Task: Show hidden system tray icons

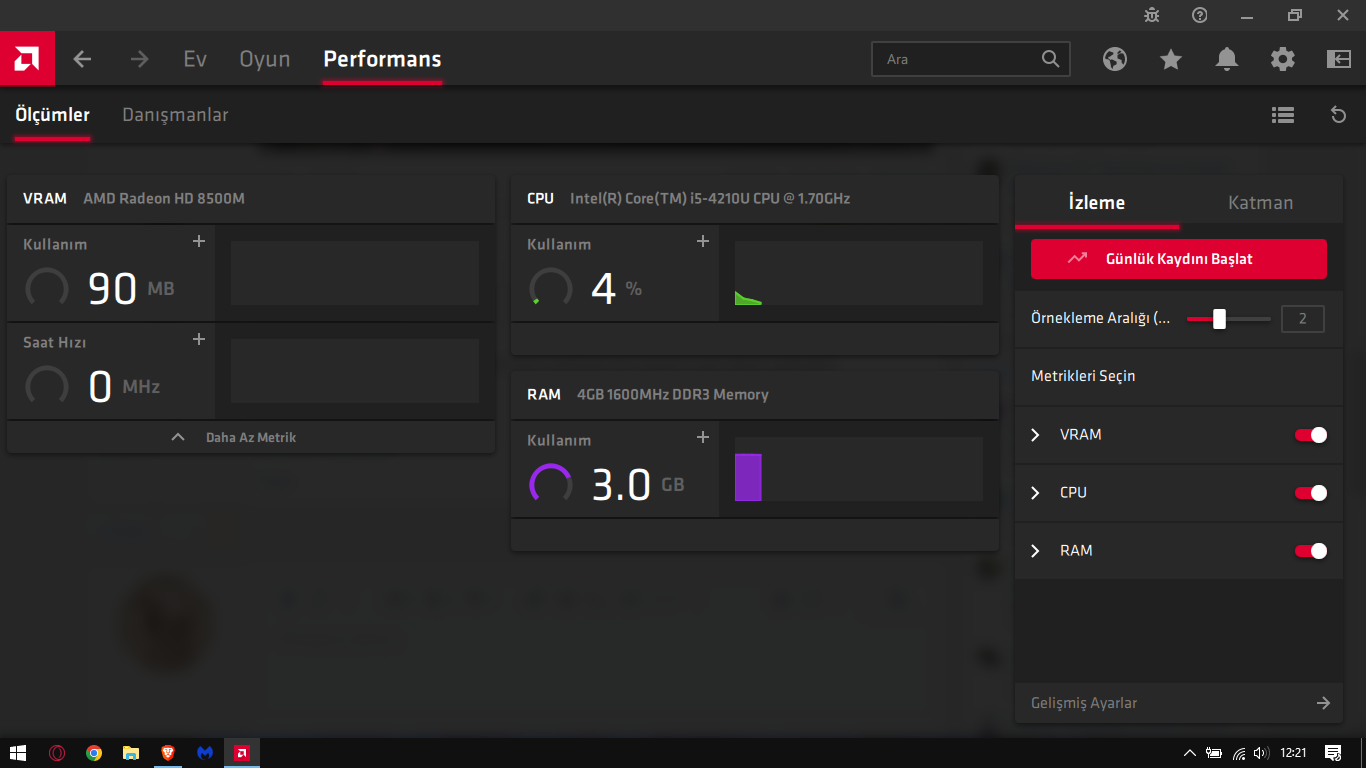Action: pos(1190,753)
